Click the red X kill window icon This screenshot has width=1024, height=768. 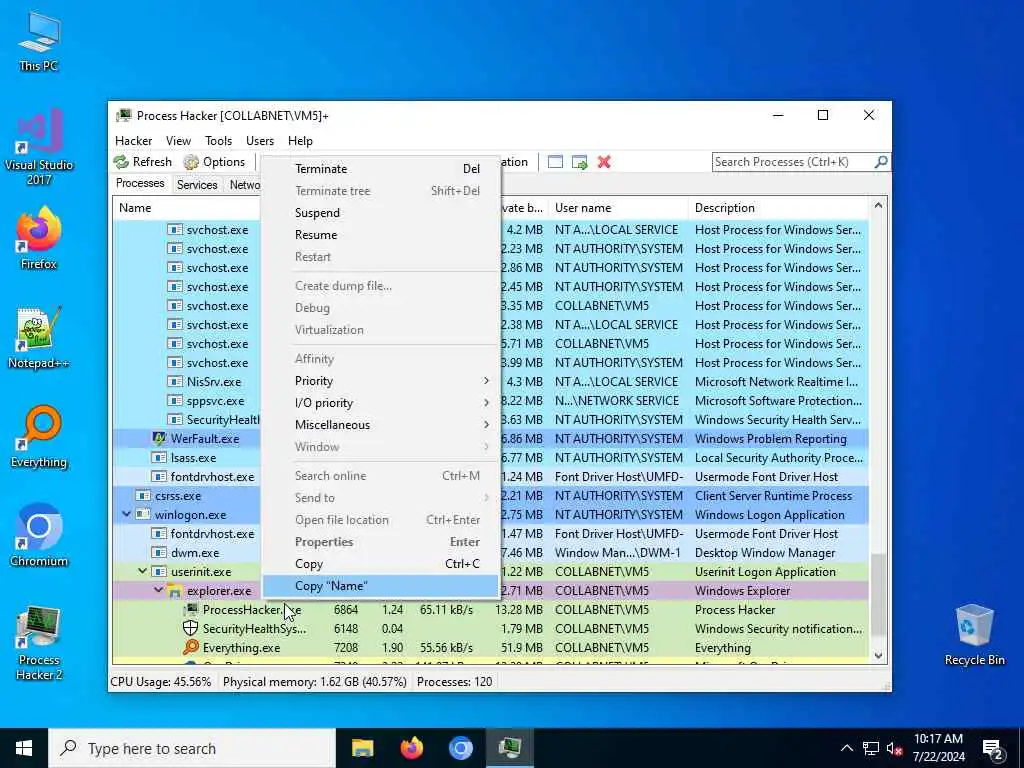604,162
